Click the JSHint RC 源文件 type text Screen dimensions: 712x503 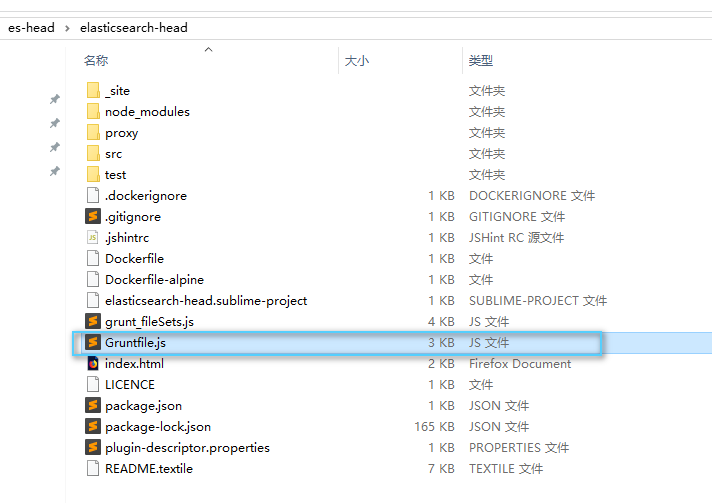(x=516, y=237)
